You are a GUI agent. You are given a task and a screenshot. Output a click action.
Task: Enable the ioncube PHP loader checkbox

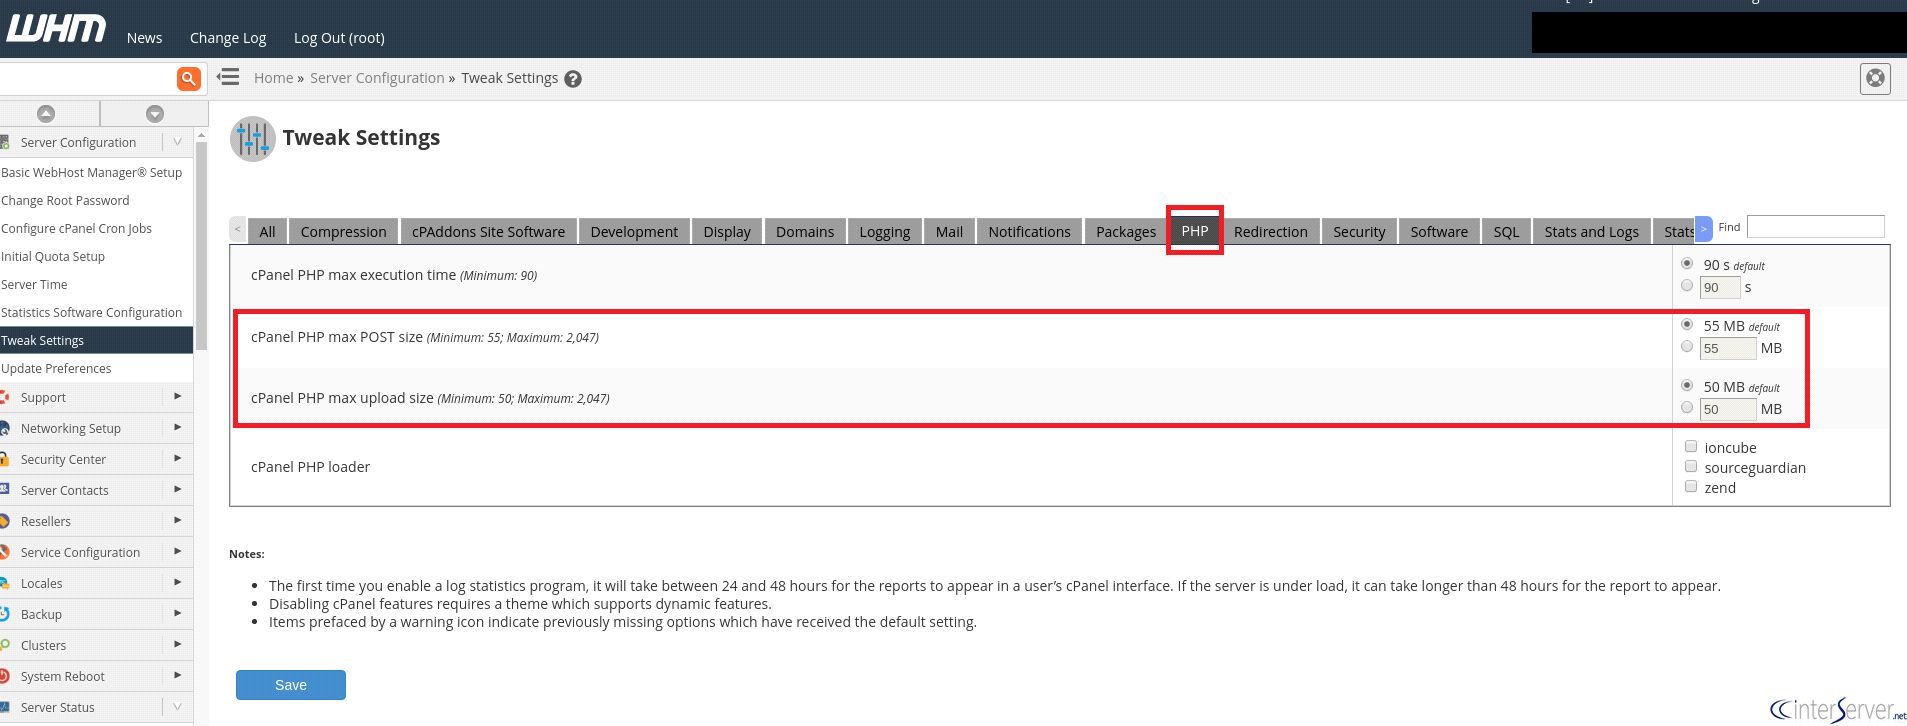(x=1691, y=447)
